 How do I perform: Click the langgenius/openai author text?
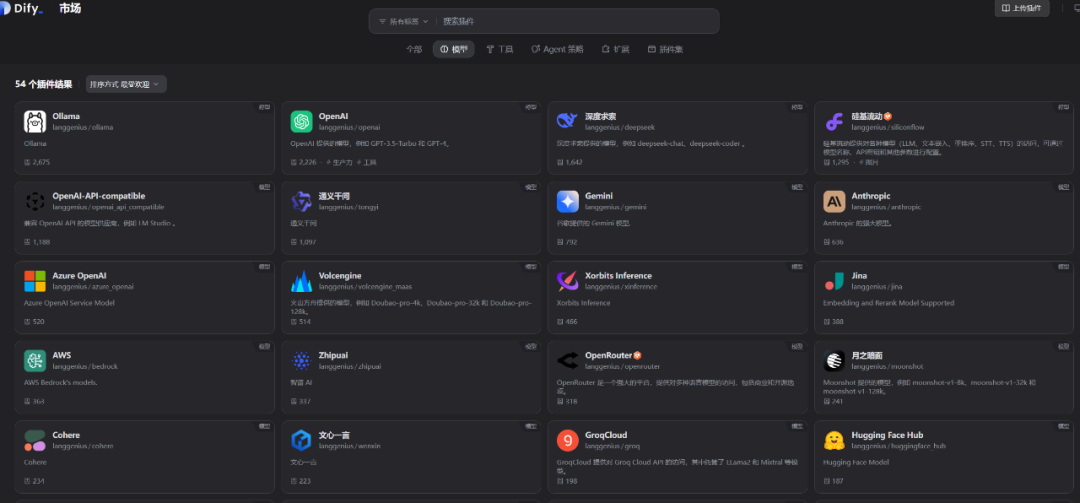coord(349,127)
